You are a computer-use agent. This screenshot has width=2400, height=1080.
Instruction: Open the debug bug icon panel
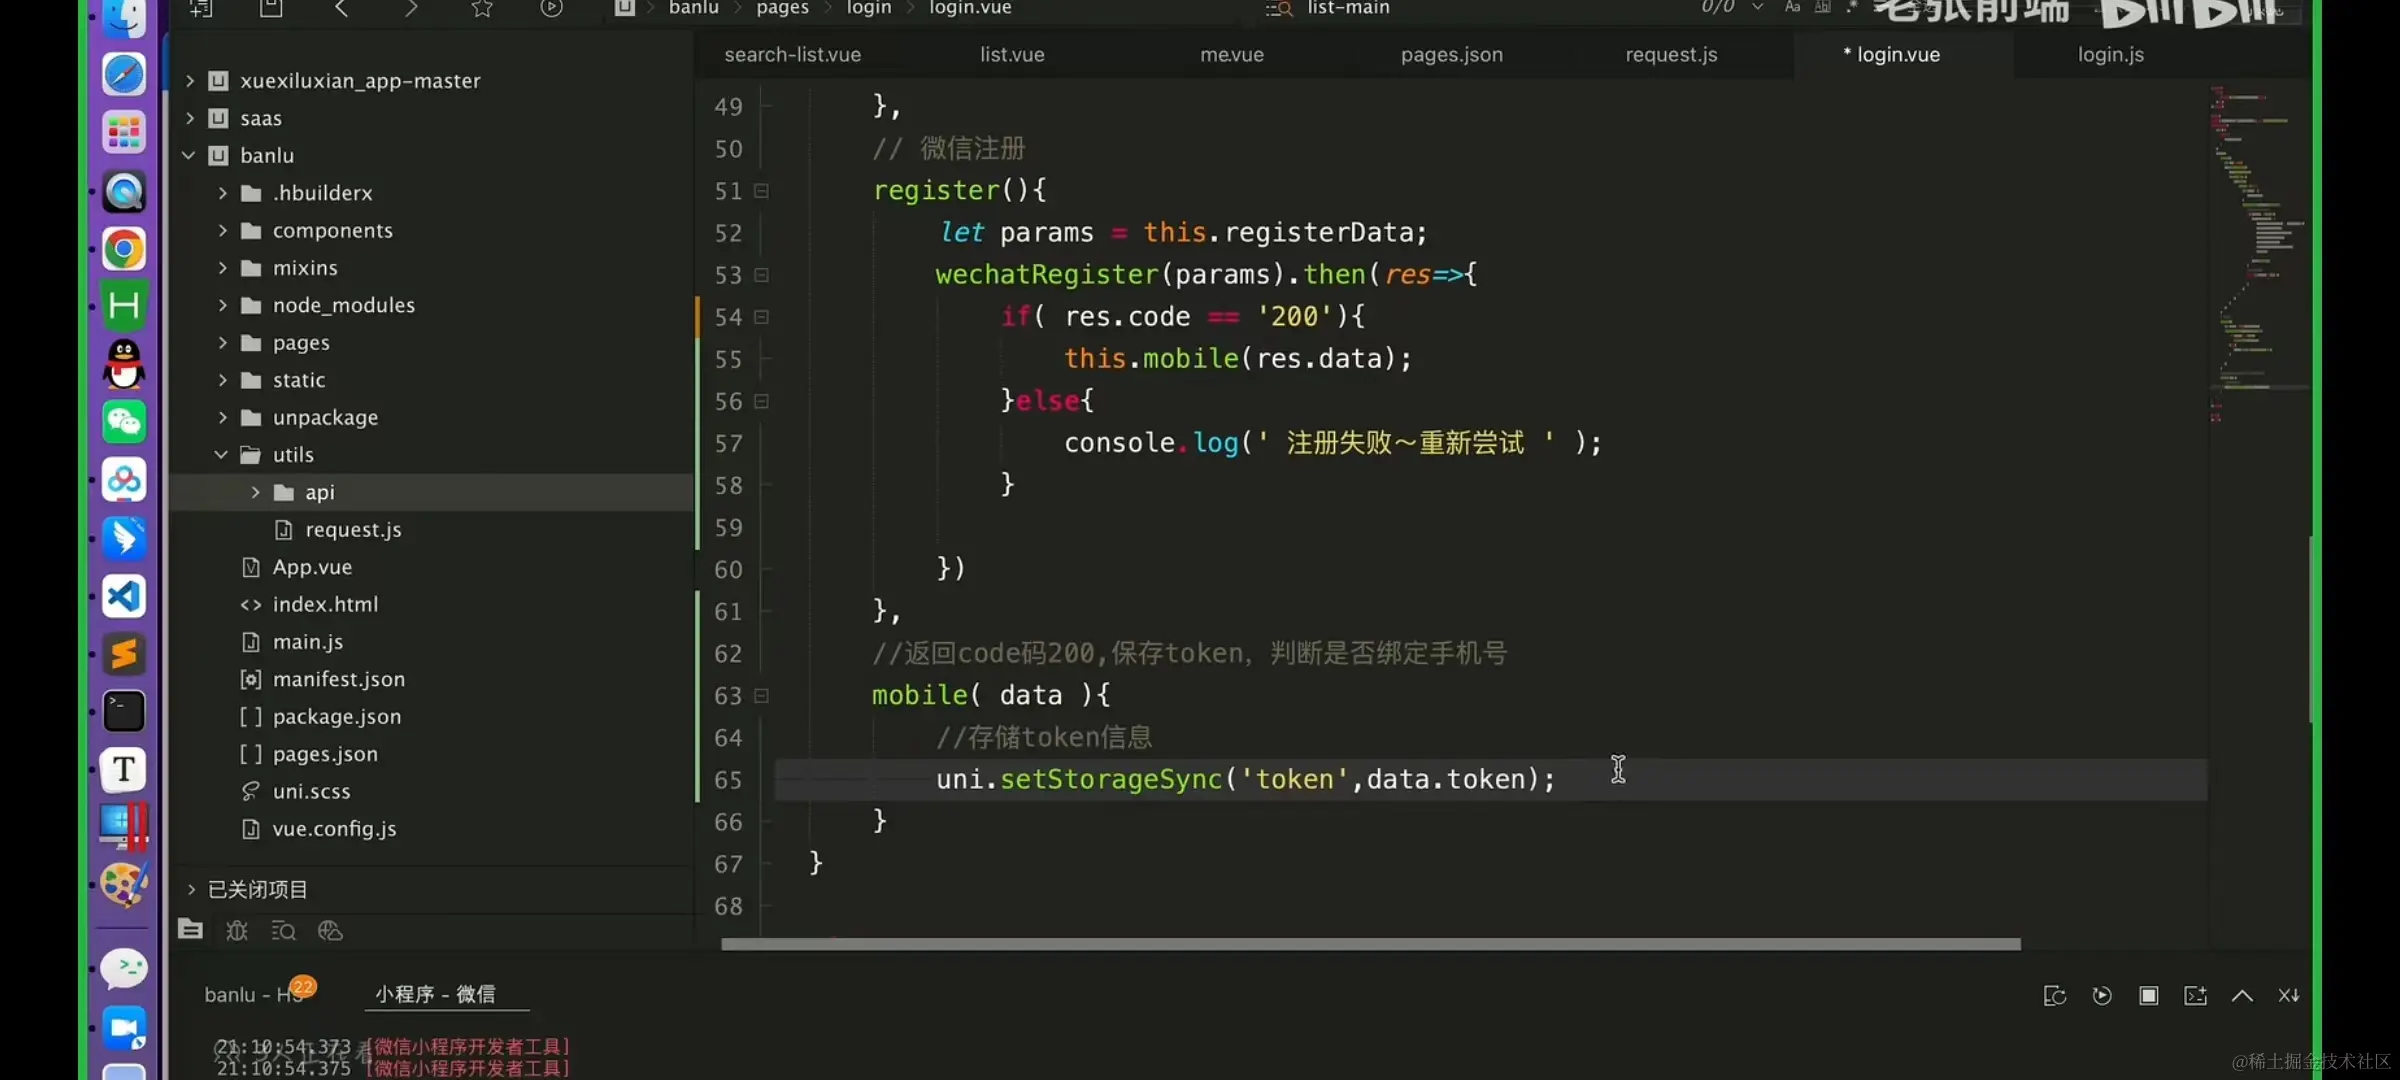coord(237,931)
